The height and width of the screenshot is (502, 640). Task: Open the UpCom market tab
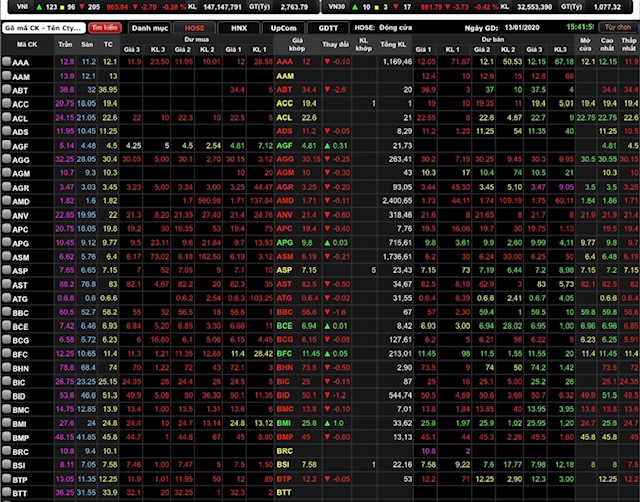click(284, 28)
